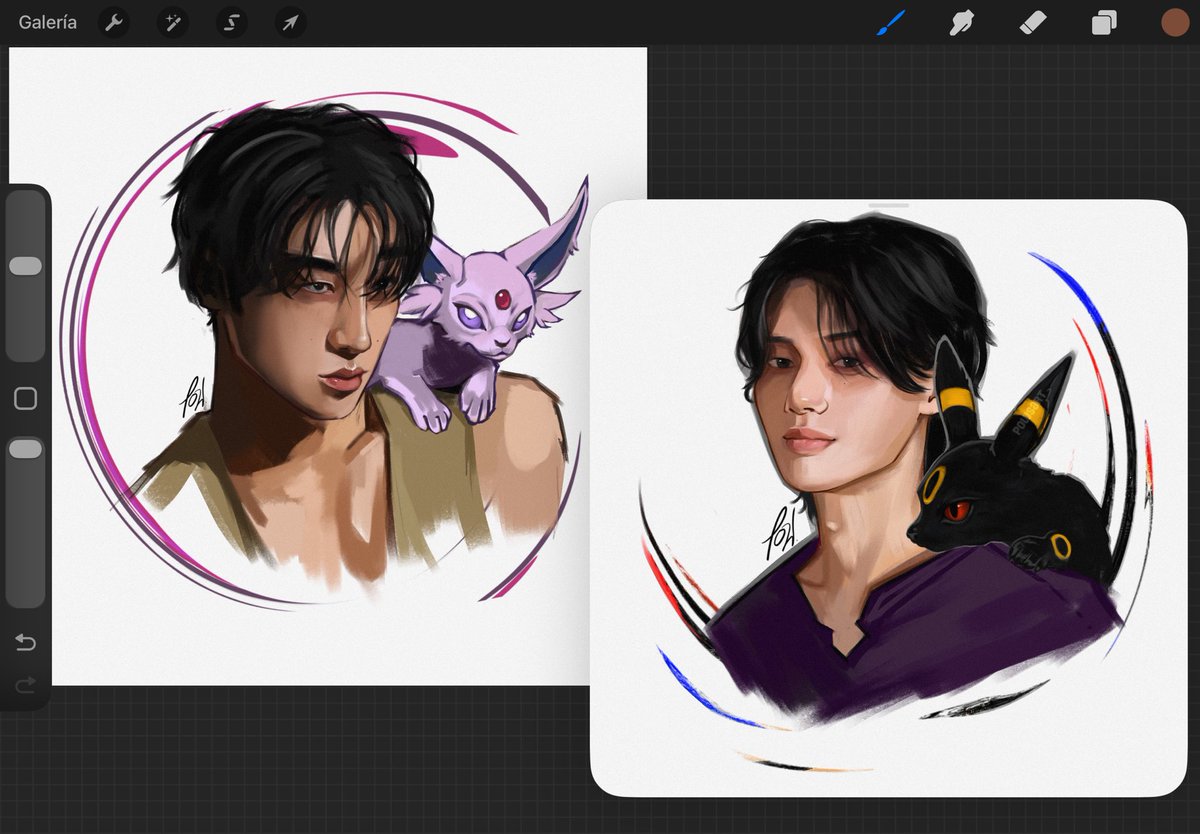This screenshot has width=1200, height=834.
Task: Tap the square modify button in sidebar
Action: tap(25, 399)
